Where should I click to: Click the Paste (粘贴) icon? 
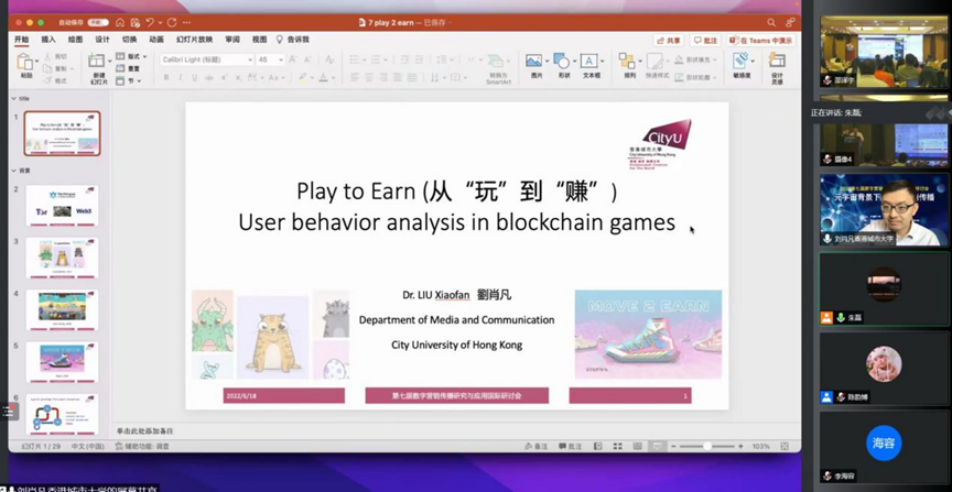coord(26,64)
